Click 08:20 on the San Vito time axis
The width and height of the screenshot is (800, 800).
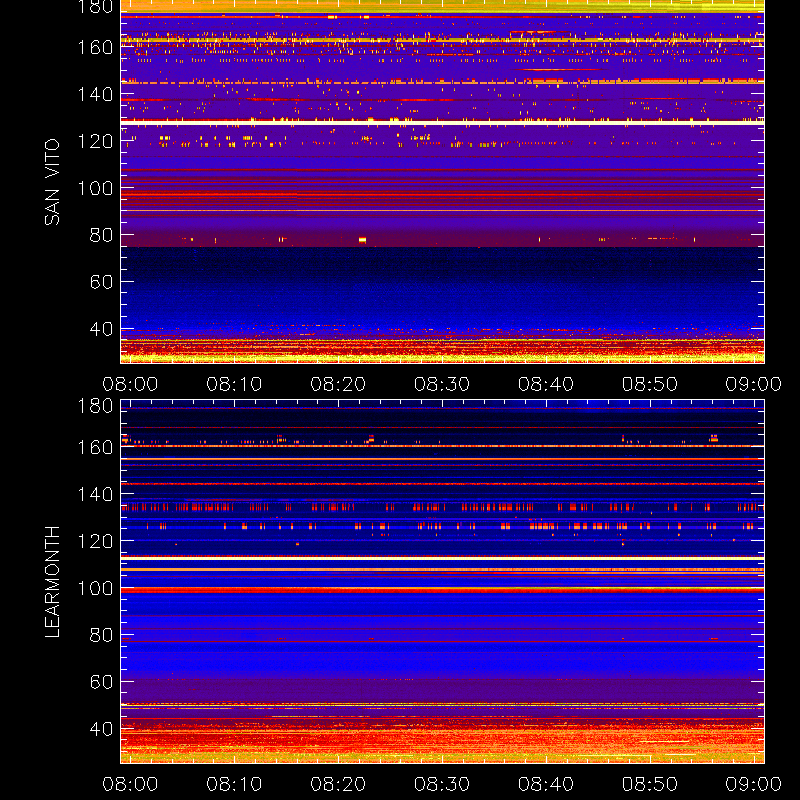(x=338, y=384)
